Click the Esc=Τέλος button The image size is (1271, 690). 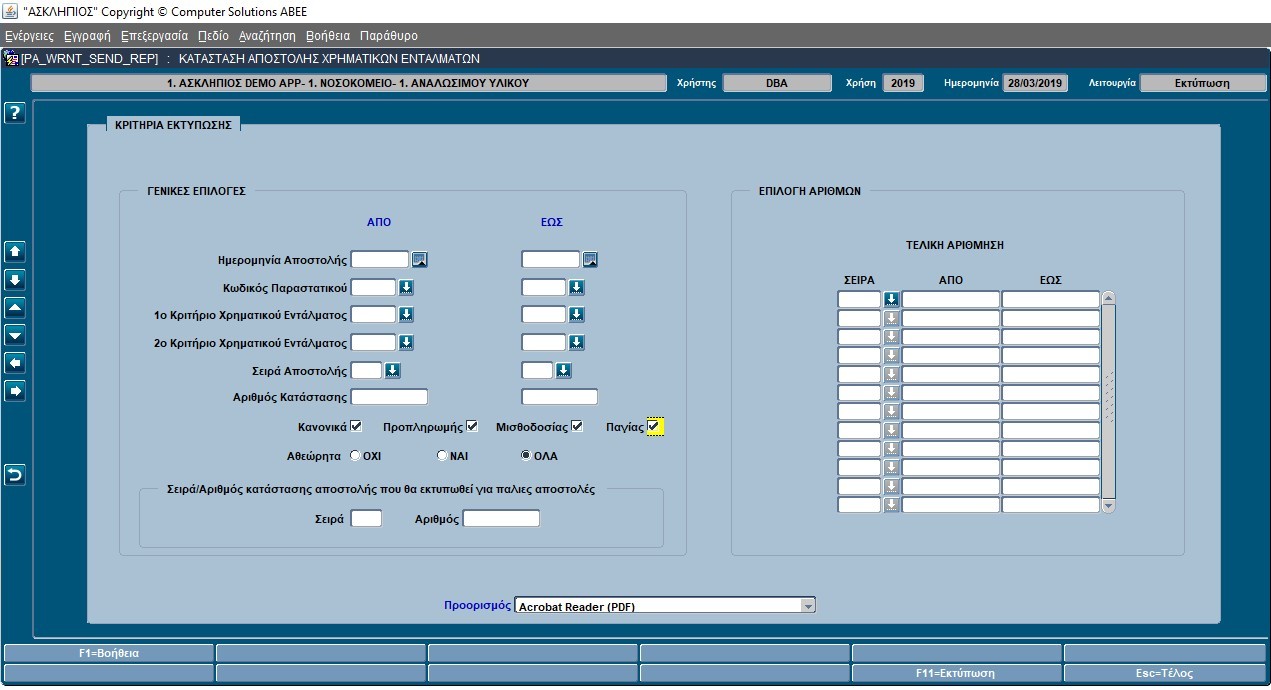click(1165, 673)
